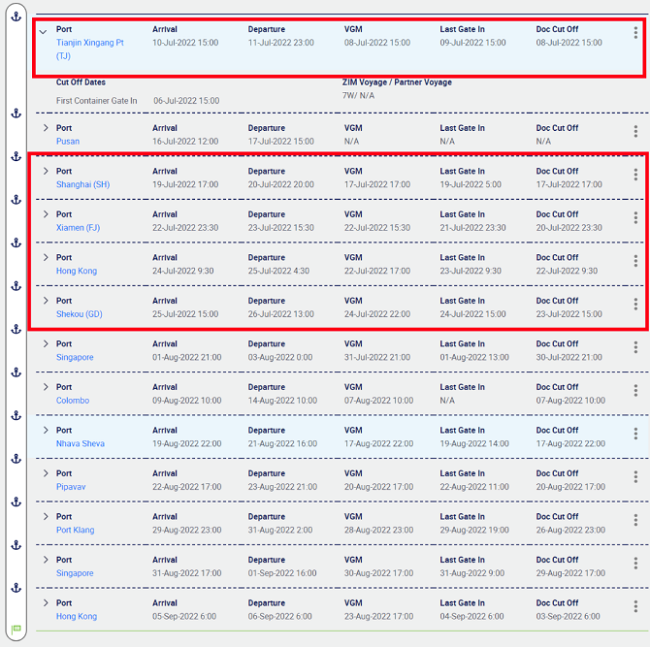Open the three-dot menu for Shanghai (SH)

pyautogui.click(x=635, y=174)
